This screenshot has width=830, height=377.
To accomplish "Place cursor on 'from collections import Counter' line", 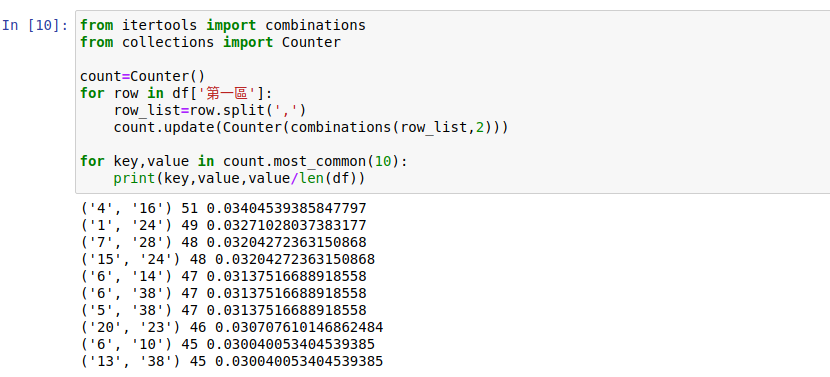I will click(210, 42).
